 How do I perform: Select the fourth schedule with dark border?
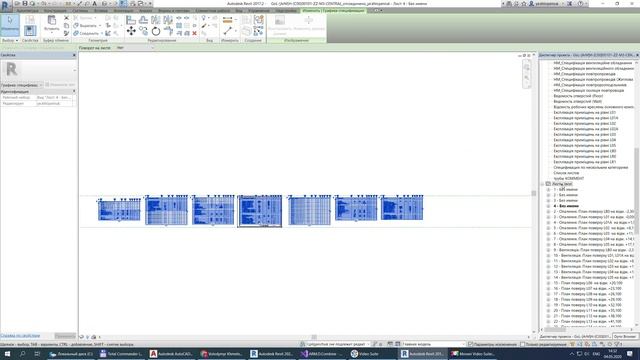260,211
